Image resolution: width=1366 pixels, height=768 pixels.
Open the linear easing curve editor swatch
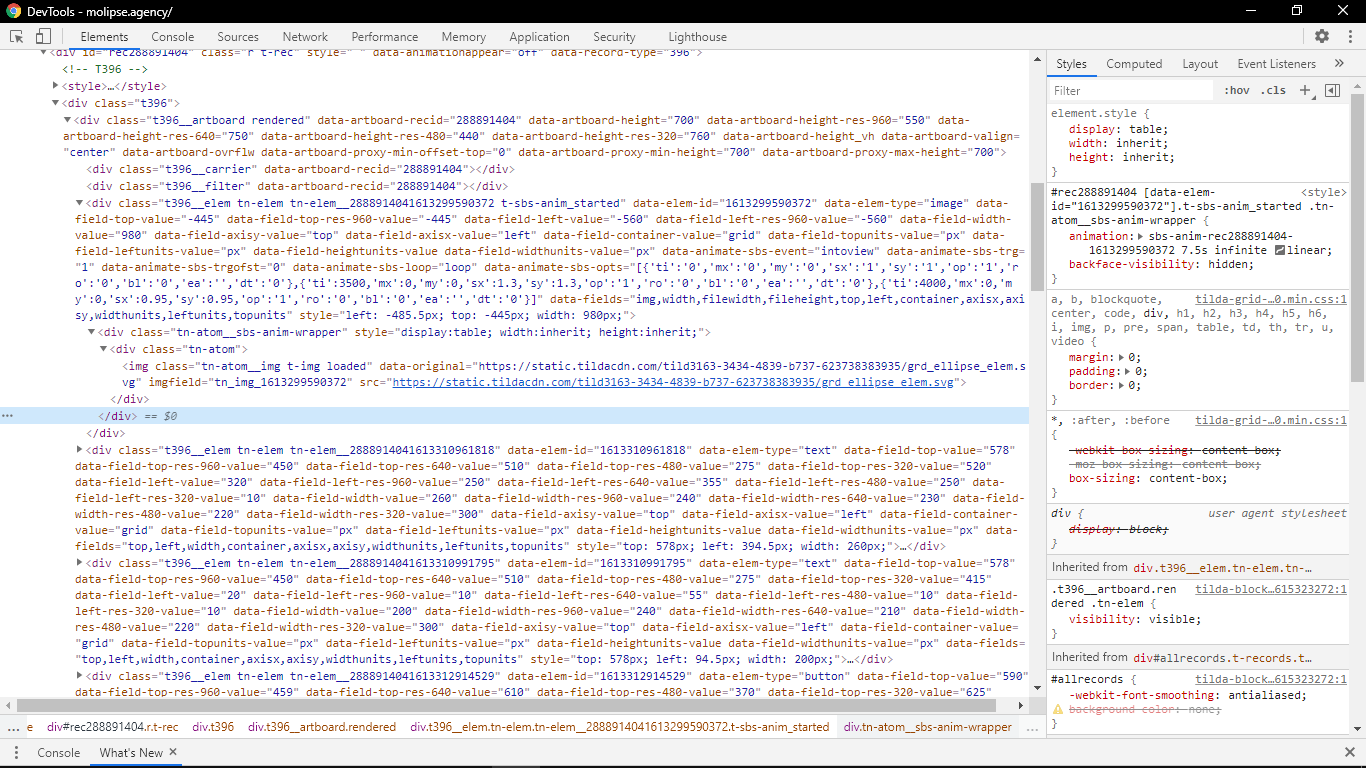pos(1280,250)
